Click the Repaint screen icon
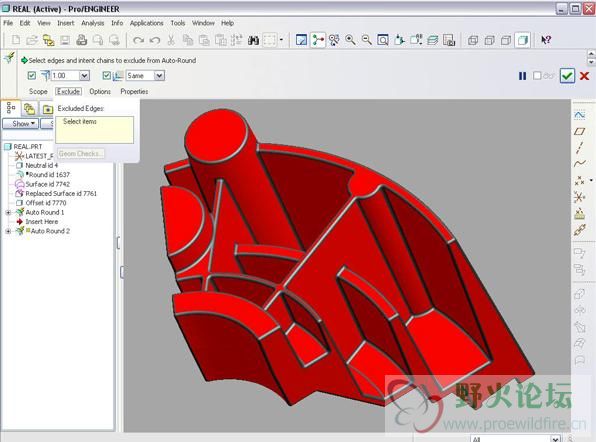Image resolution: width=596 pixels, height=442 pixels. [x=301, y=40]
